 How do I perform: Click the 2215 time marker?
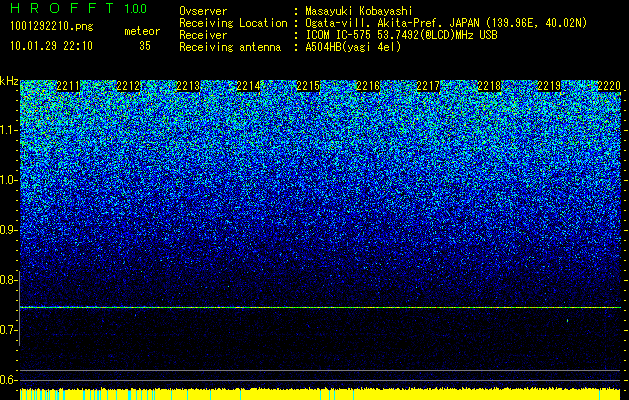tap(308, 86)
